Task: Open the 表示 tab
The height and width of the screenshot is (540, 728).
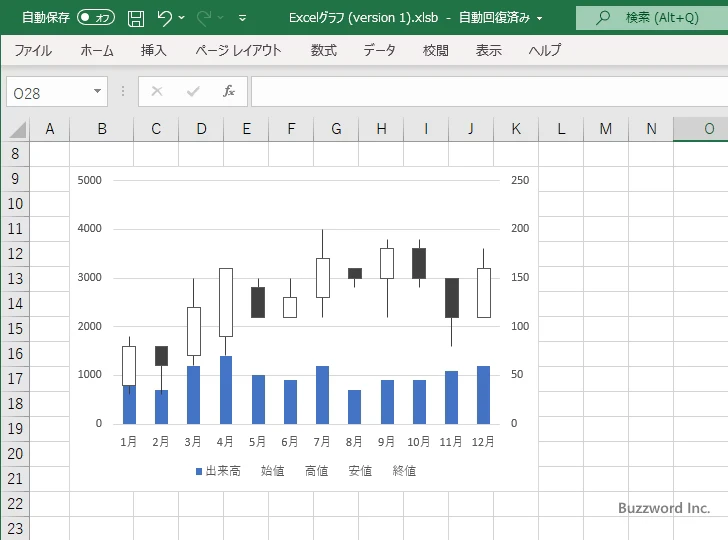Action: tap(488, 50)
